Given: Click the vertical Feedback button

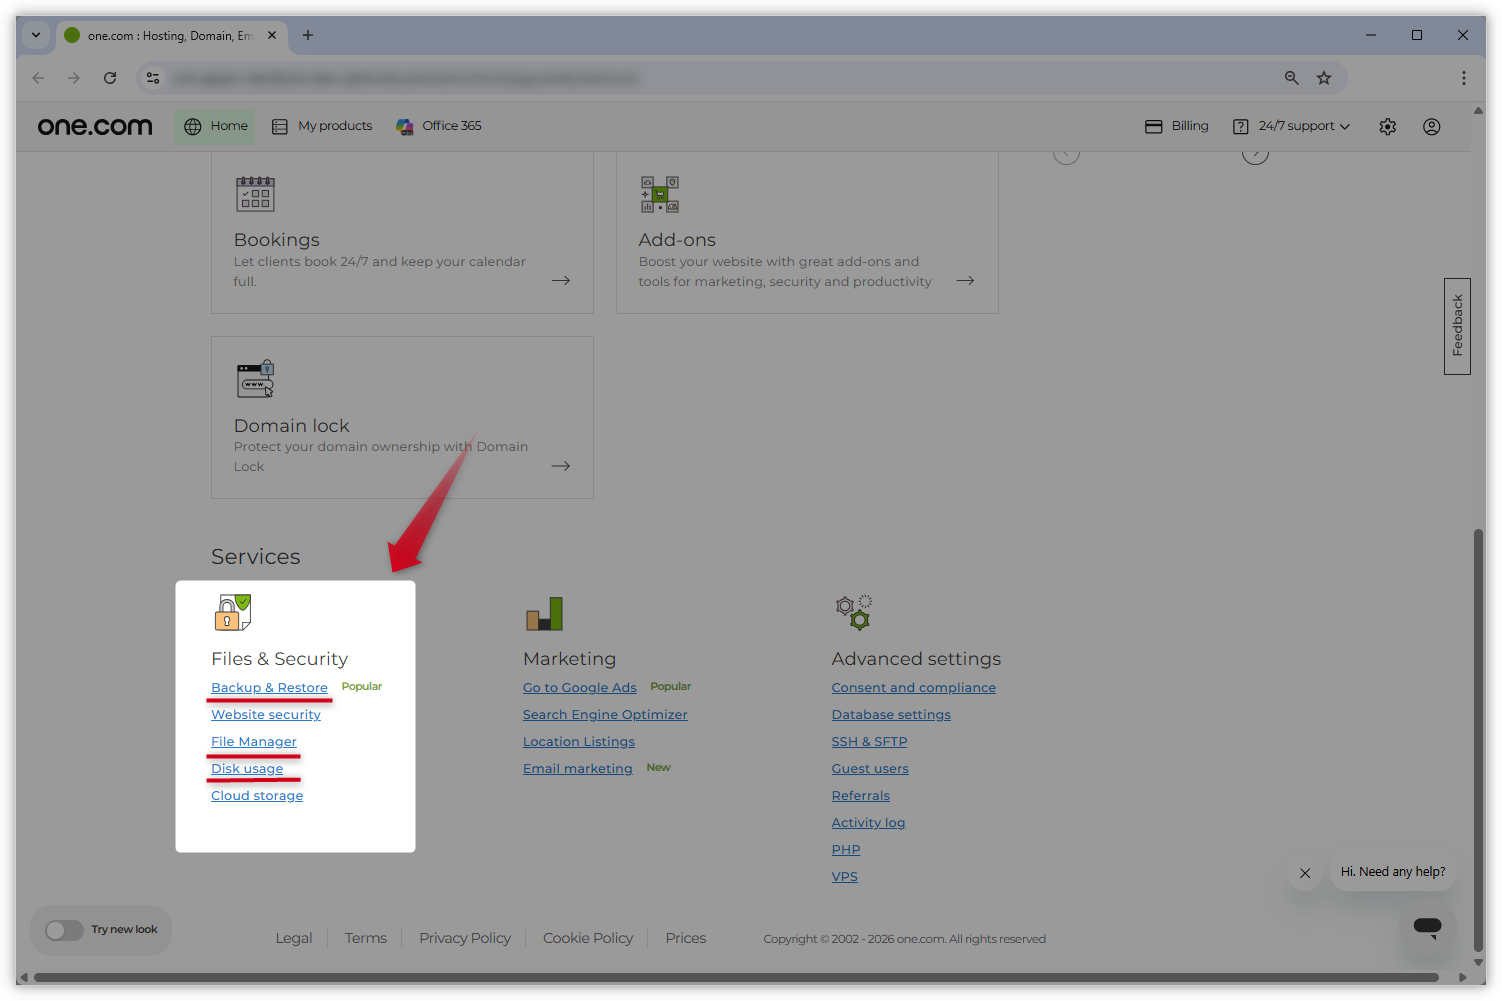Looking at the screenshot, I should pyautogui.click(x=1457, y=326).
